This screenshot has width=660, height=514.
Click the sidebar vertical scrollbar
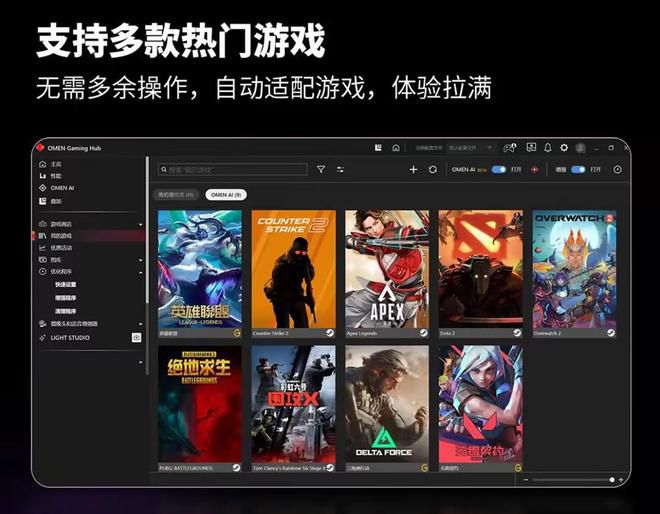click(x=147, y=229)
